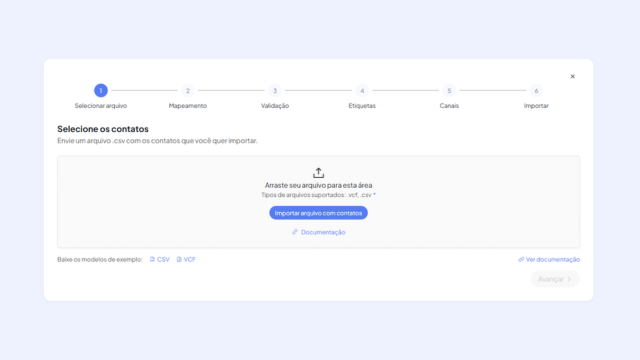The height and width of the screenshot is (360, 640).
Task: Click the chevron arrow on the Avançar button
Action: (x=569, y=279)
